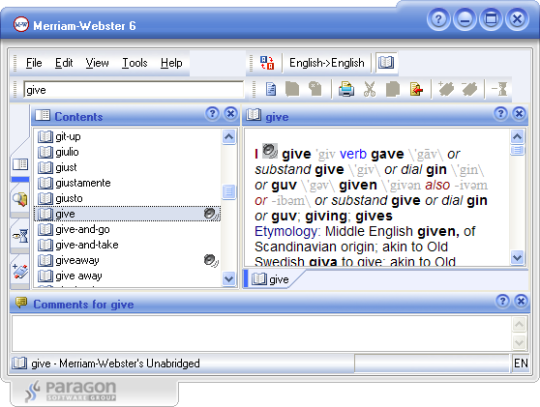
Task: Click the article pane scrollbar thumb
Action: click(x=517, y=150)
